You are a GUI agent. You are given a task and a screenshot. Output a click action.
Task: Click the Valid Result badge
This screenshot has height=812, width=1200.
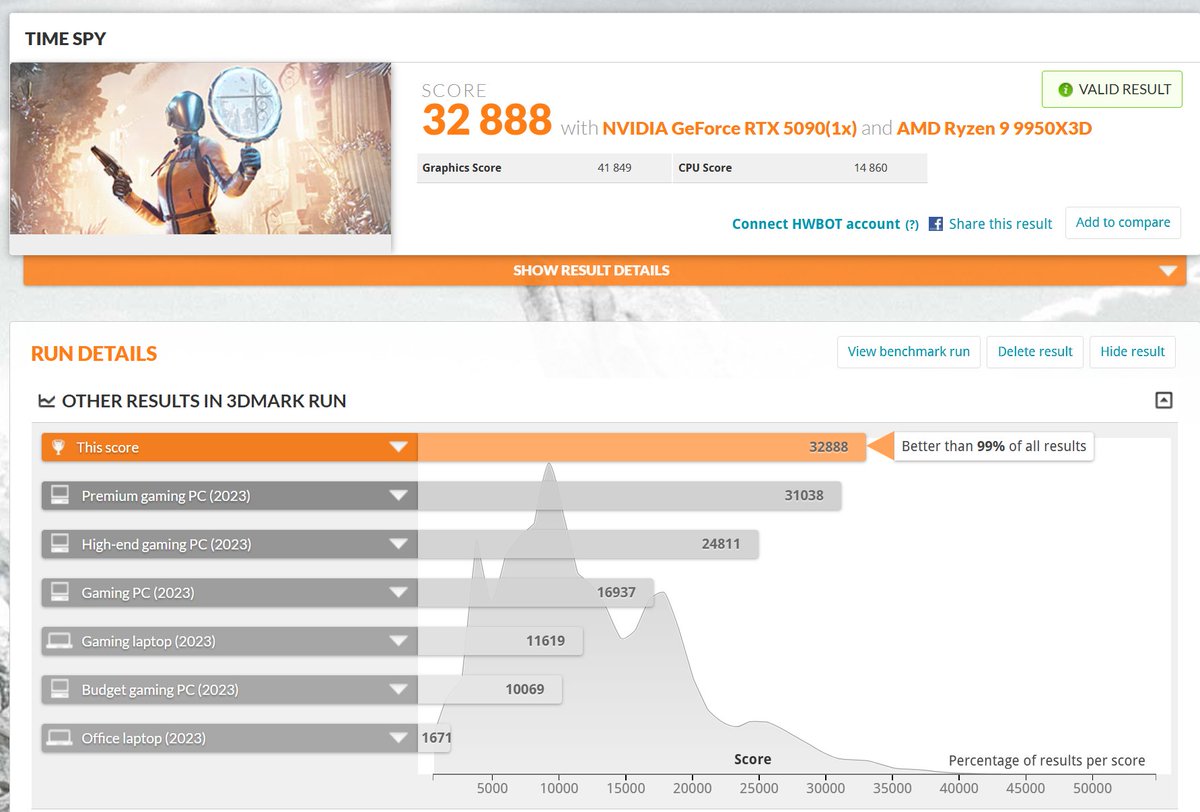coord(1112,89)
